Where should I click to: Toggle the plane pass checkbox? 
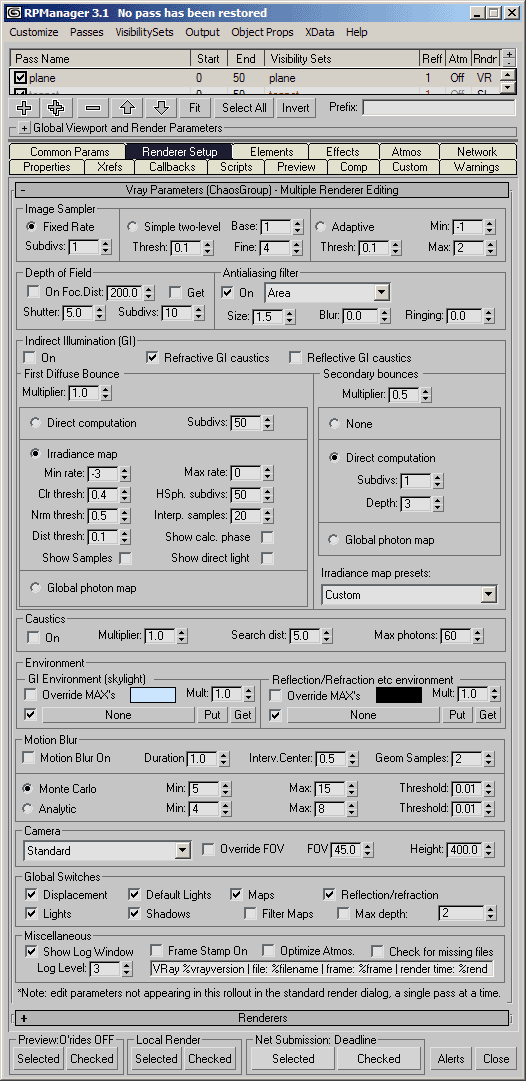pyautogui.click(x=20, y=78)
